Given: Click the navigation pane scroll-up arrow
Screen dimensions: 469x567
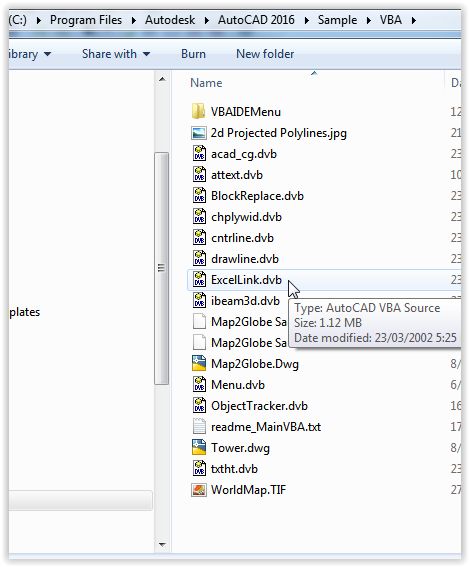Looking at the screenshot, I should point(162,79).
